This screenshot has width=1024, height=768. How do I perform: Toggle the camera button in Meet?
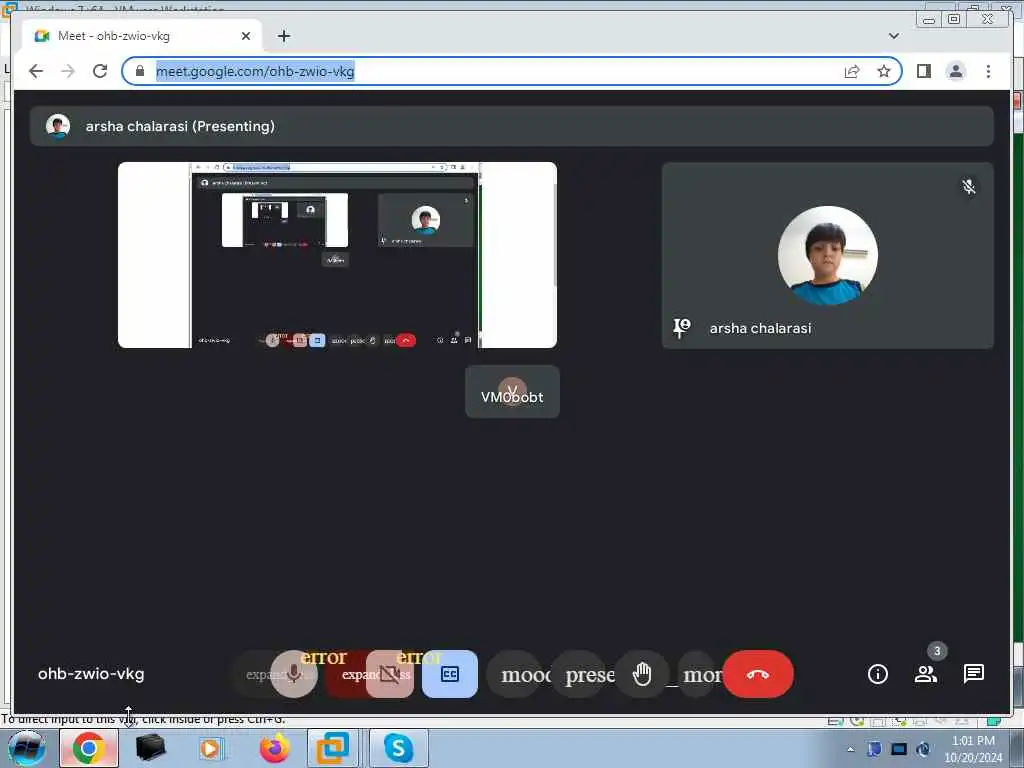pos(390,674)
